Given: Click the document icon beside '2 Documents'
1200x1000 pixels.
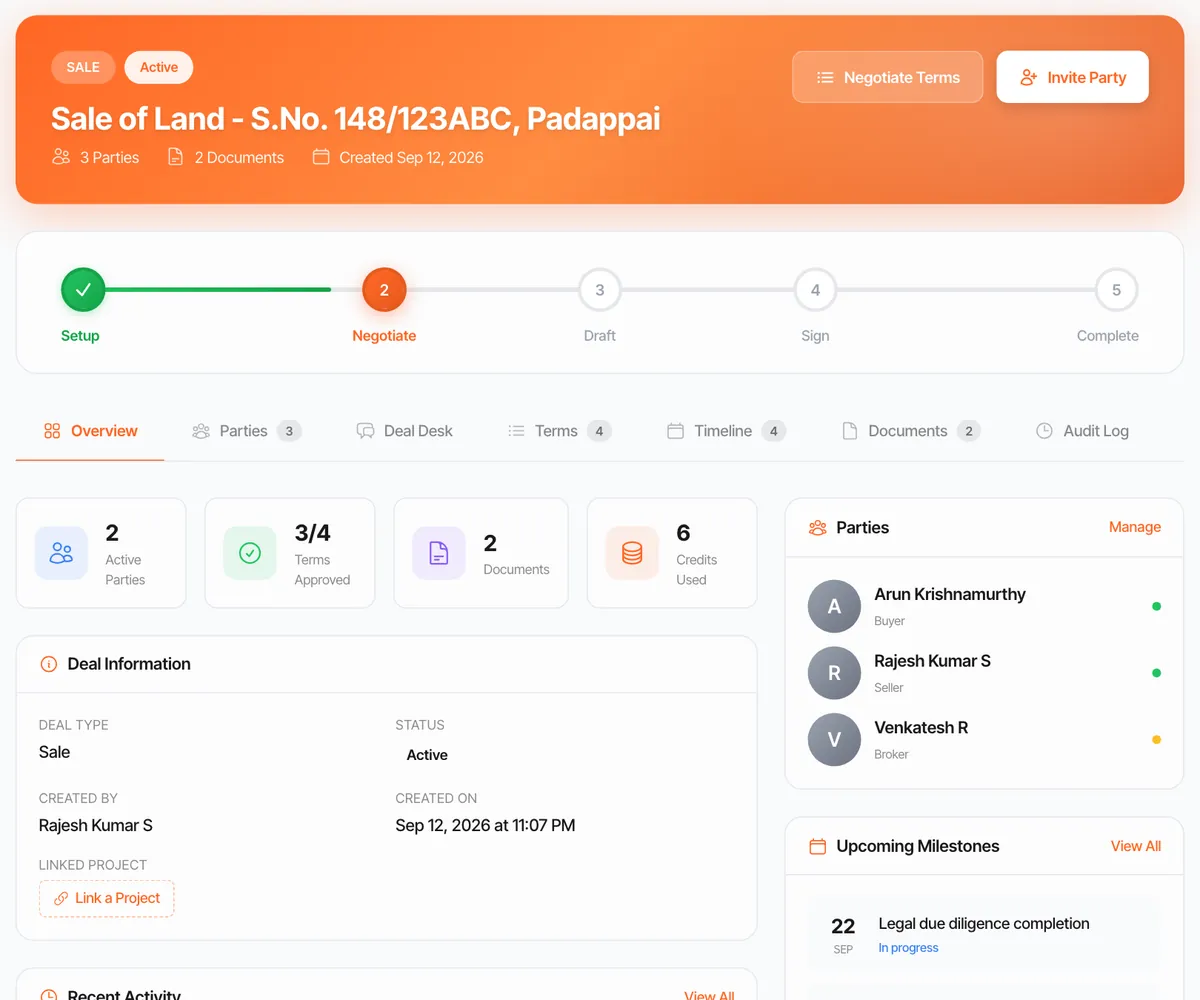Looking at the screenshot, I should point(176,157).
